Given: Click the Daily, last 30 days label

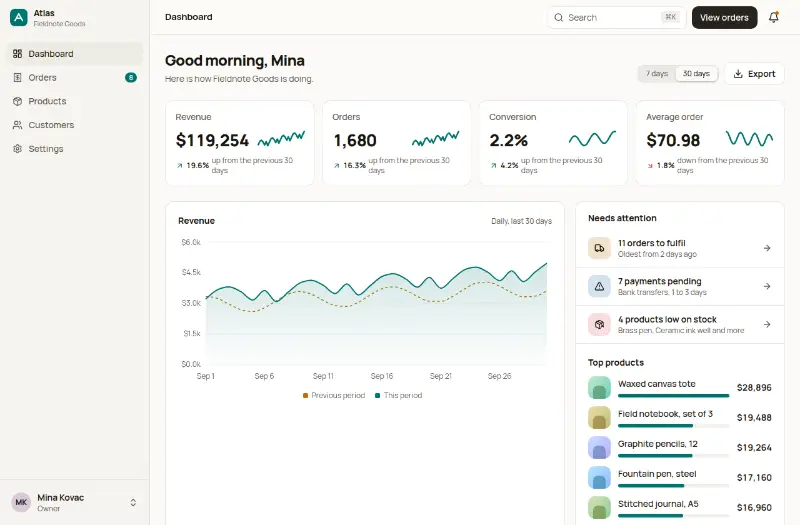Looking at the screenshot, I should pos(521,221).
